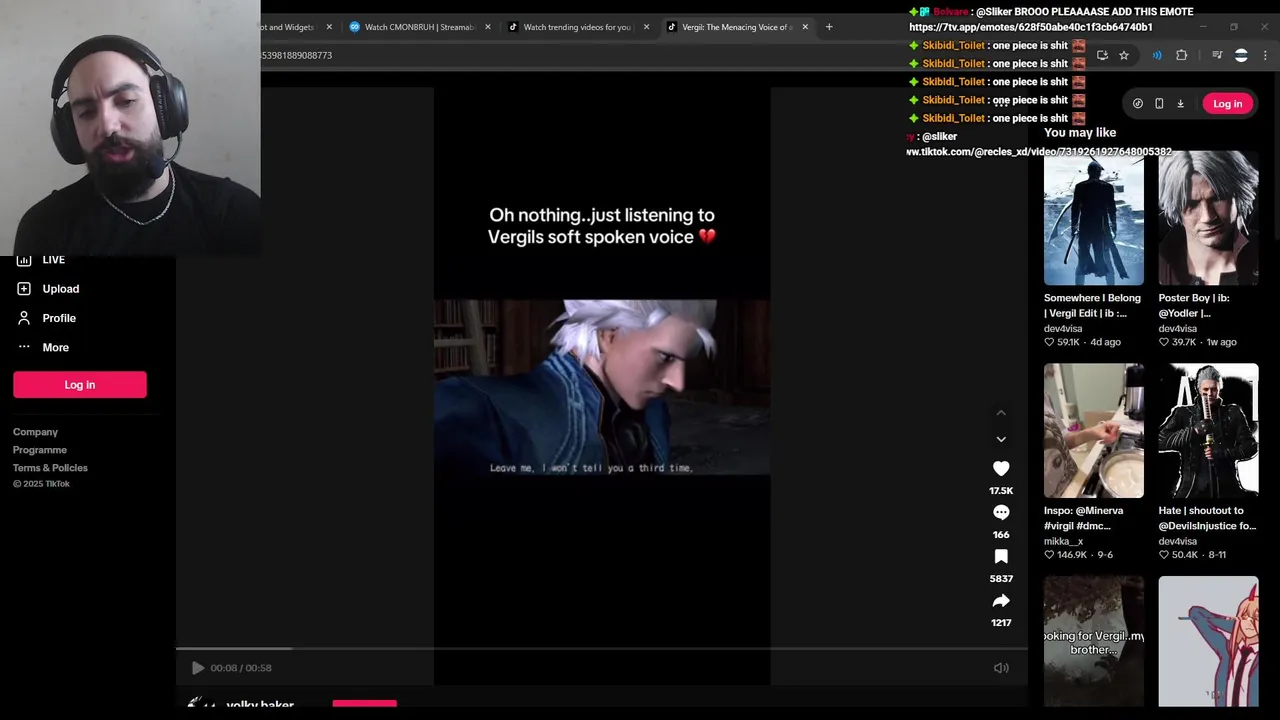Click the install app icon in address bar
The image size is (1280, 720).
(1102, 55)
